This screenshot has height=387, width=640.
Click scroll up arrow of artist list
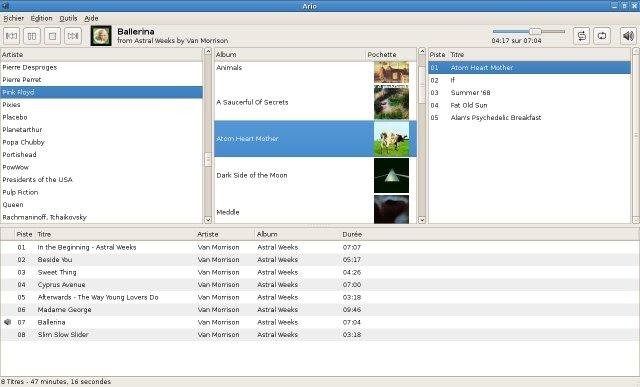click(x=208, y=52)
